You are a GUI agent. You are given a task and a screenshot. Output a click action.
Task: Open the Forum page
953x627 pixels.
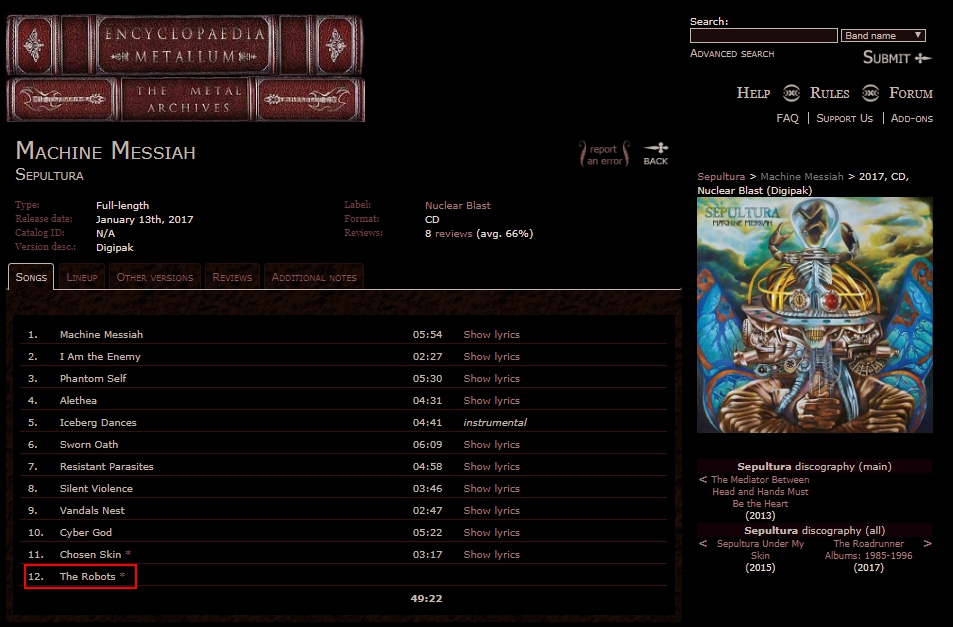pos(910,93)
